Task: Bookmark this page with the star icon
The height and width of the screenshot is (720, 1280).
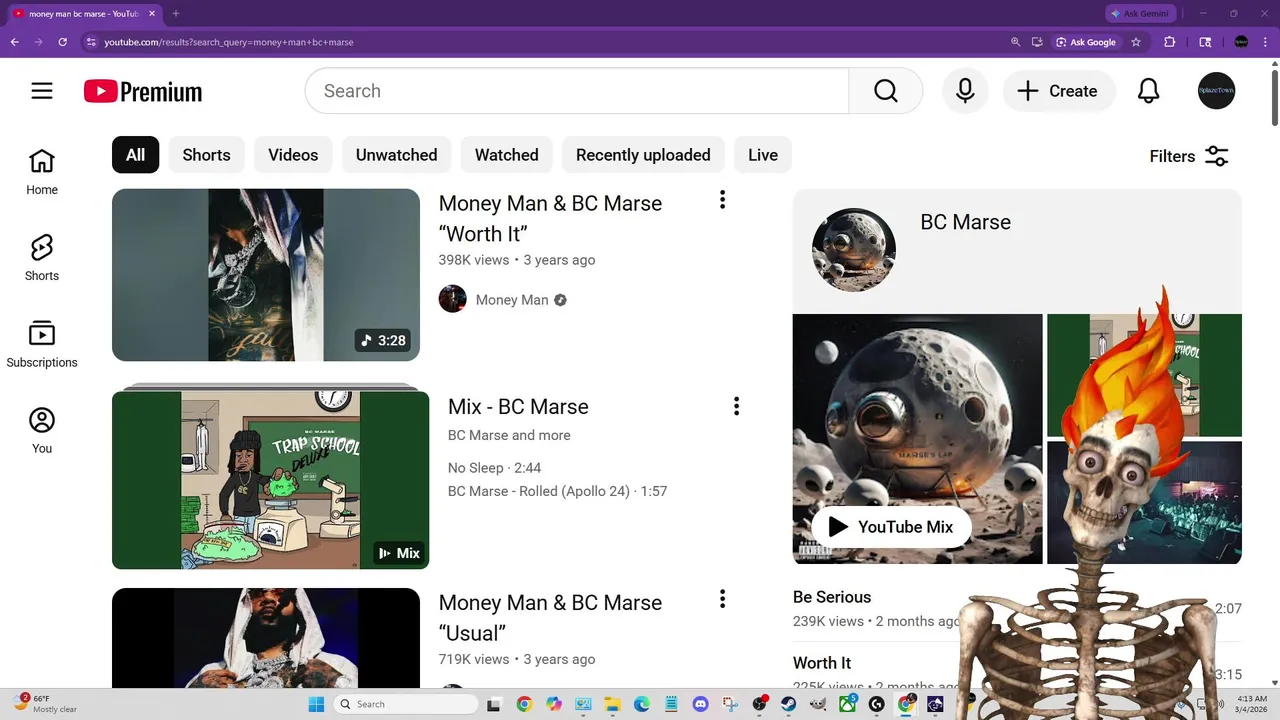Action: (1136, 42)
